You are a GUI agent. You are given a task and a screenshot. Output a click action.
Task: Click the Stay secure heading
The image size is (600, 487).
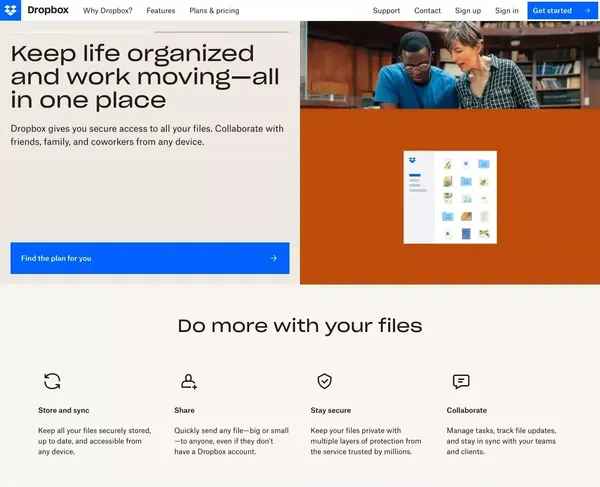pyautogui.click(x=331, y=410)
